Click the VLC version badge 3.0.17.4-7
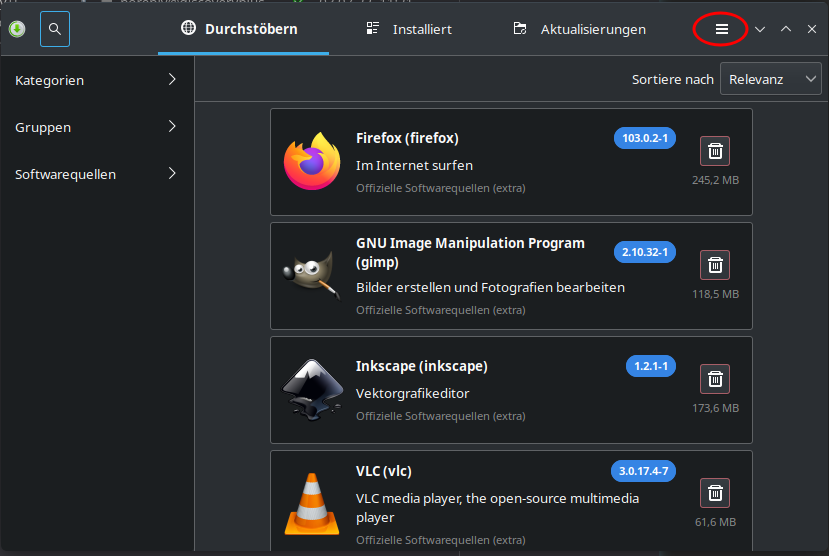The image size is (829, 556). (x=643, y=471)
